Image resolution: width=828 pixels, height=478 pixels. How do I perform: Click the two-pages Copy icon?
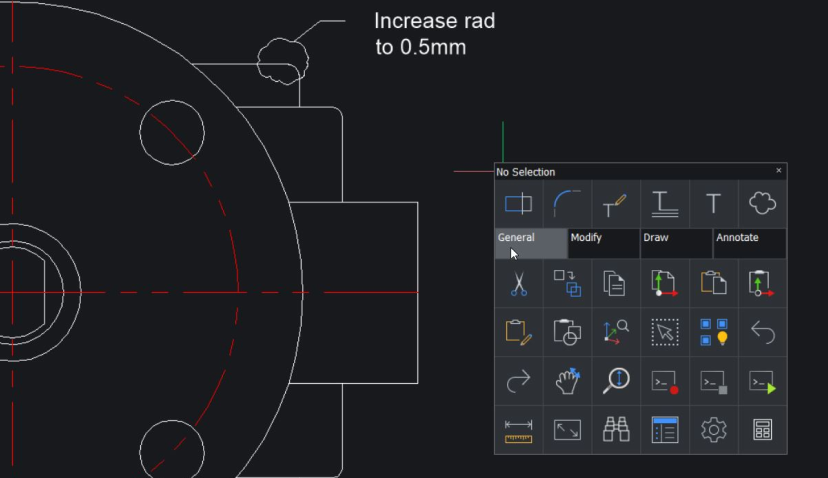point(616,283)
